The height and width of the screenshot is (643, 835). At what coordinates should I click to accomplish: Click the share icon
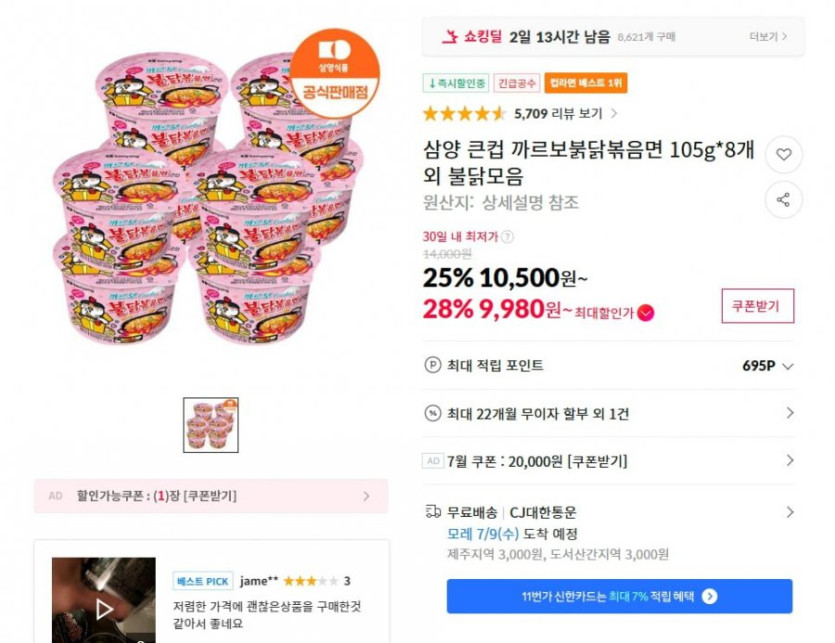[783, 199]
